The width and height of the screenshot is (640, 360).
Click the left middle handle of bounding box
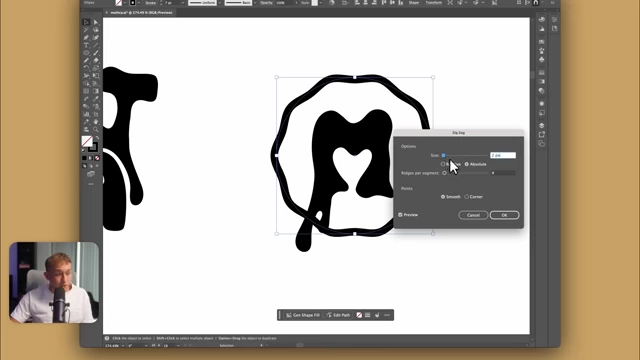click(x=277, y=156)
